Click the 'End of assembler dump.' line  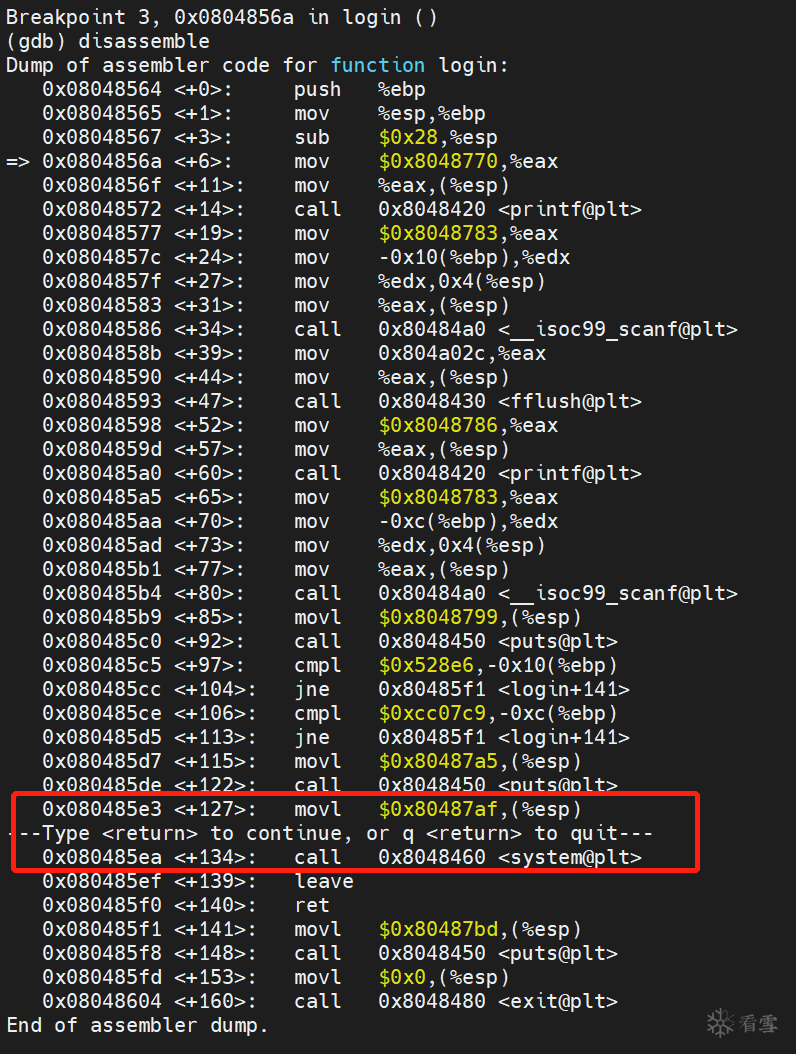(x=137, y=1026)
